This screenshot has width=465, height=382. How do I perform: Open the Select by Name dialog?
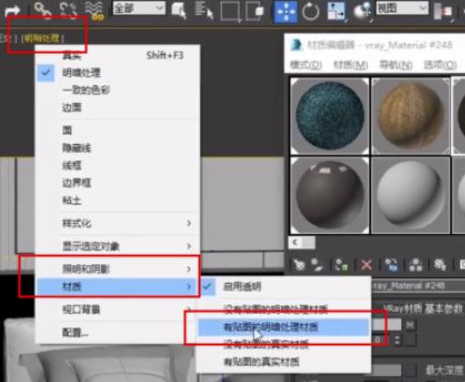tap(204, 10)
